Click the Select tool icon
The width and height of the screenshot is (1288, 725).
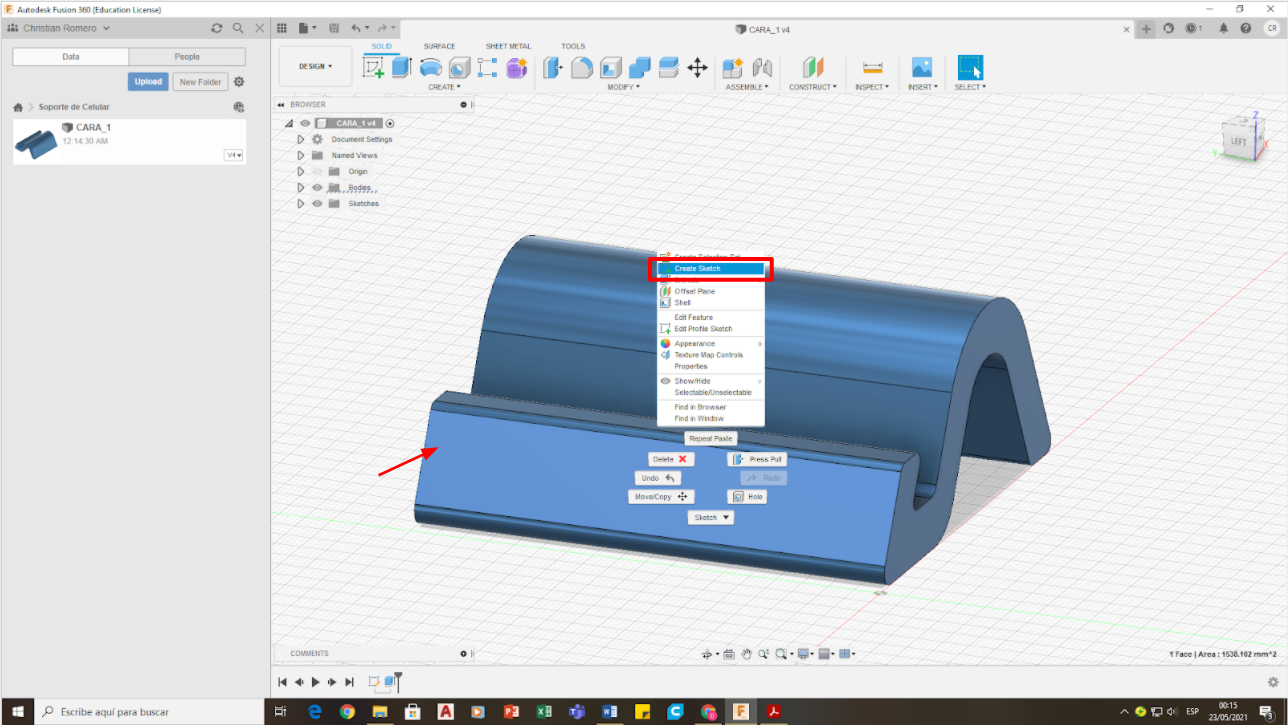click(970, 67)
